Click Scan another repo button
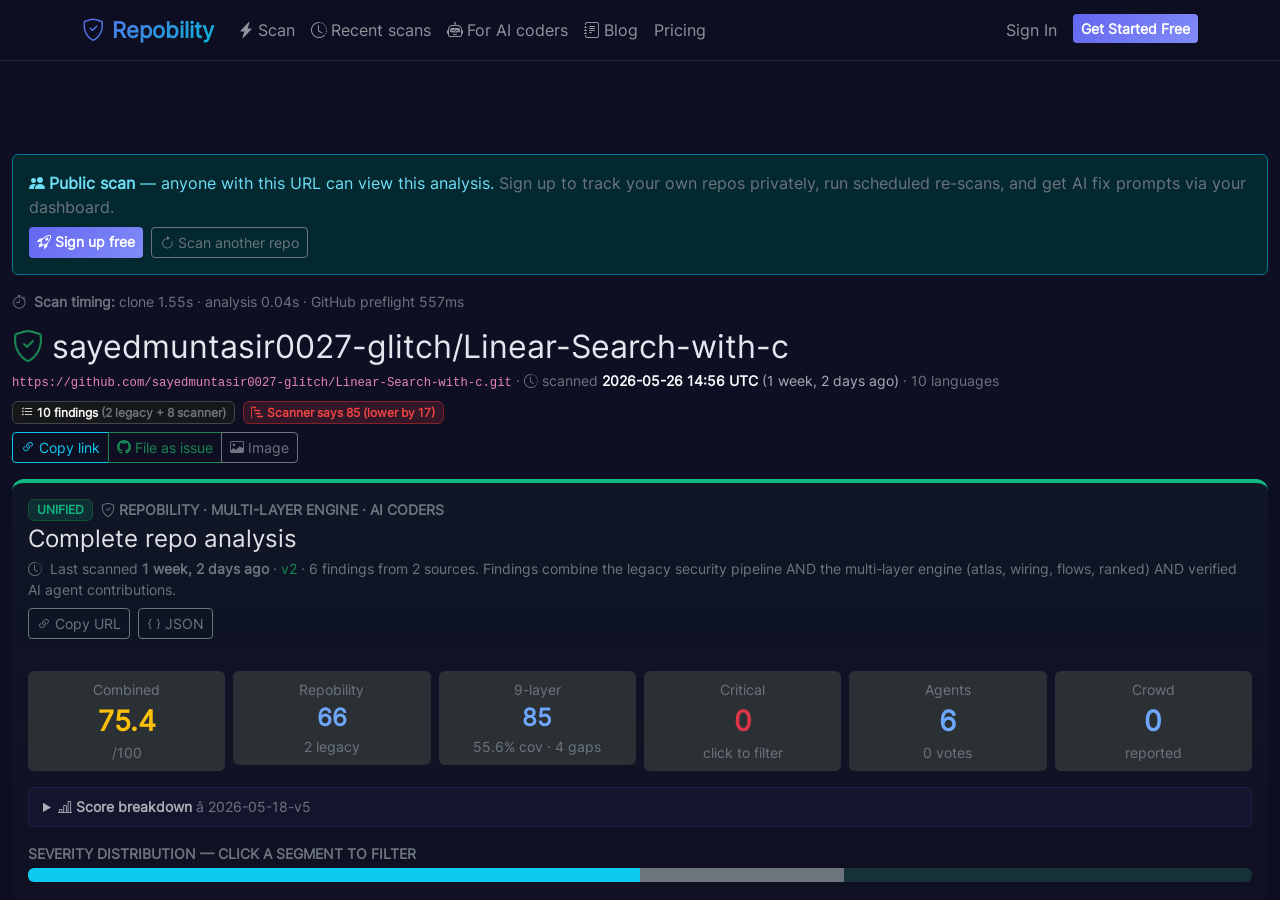The height and width of the screenshot is (900, 1280). point(229,243)
